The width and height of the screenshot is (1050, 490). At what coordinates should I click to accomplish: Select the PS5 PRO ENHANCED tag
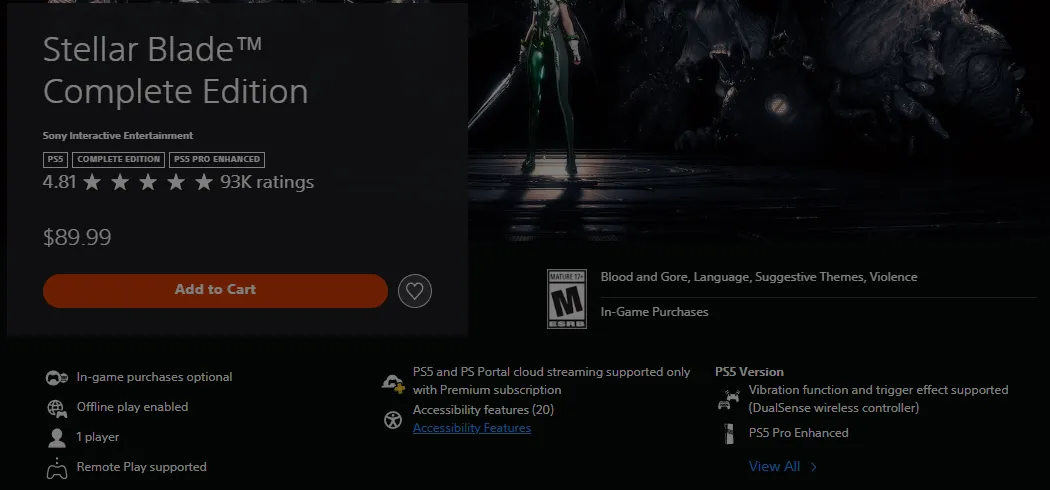(x=217, y=159)
